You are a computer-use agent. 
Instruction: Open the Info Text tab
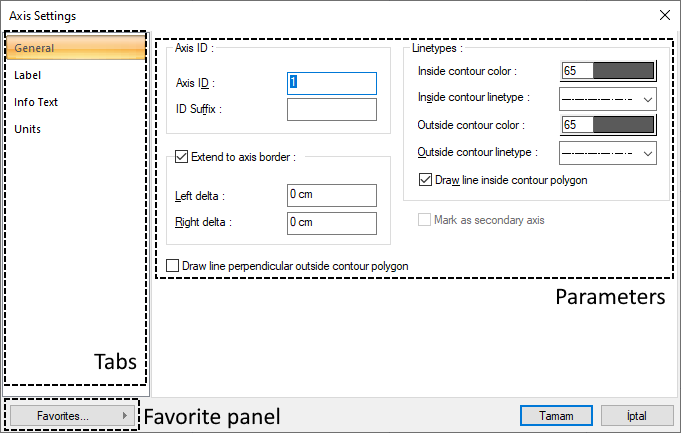pyautogui.click(x=35, y=102)
